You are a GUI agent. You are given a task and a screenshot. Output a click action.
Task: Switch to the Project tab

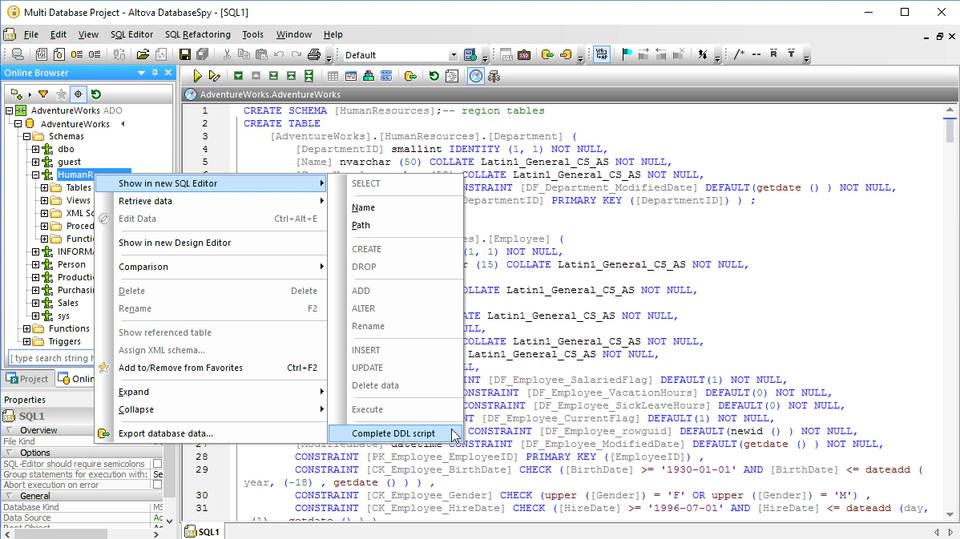point(27,379)
